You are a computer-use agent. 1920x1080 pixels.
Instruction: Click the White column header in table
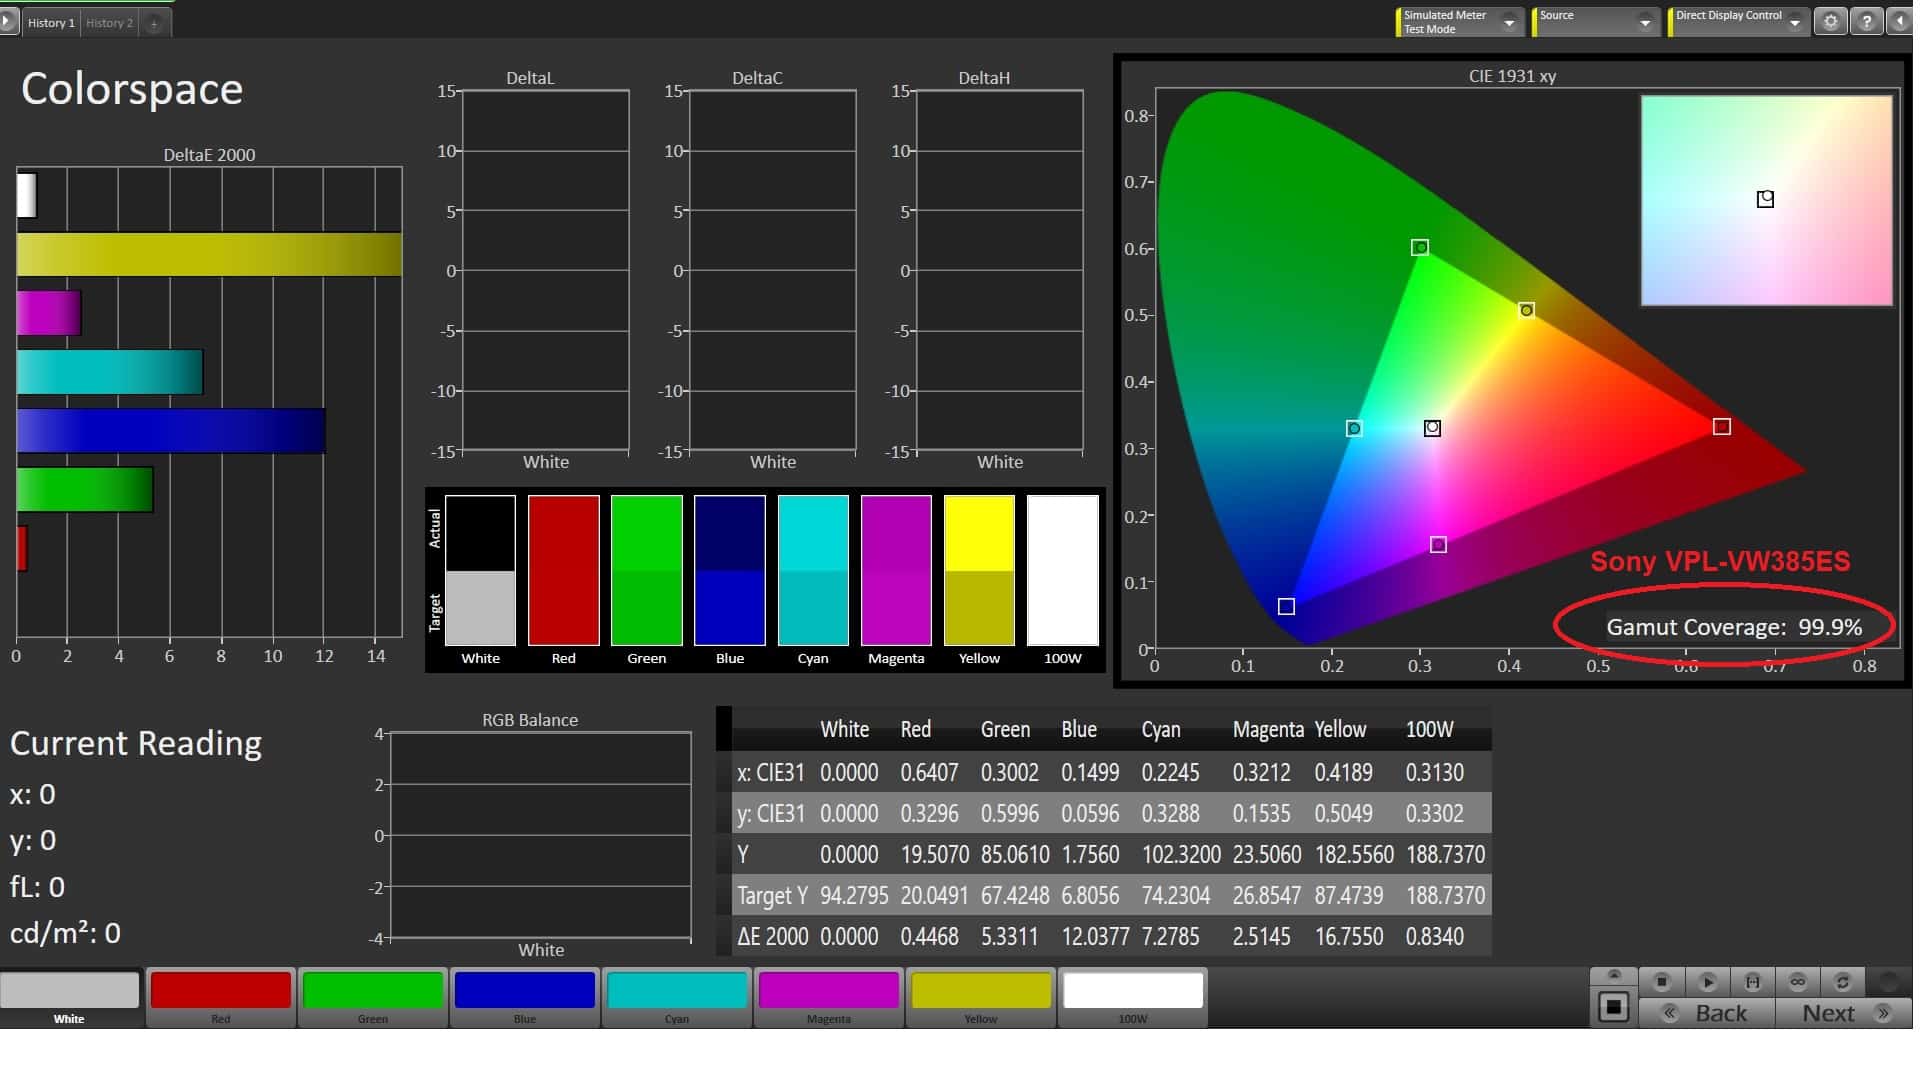(845, 730)
